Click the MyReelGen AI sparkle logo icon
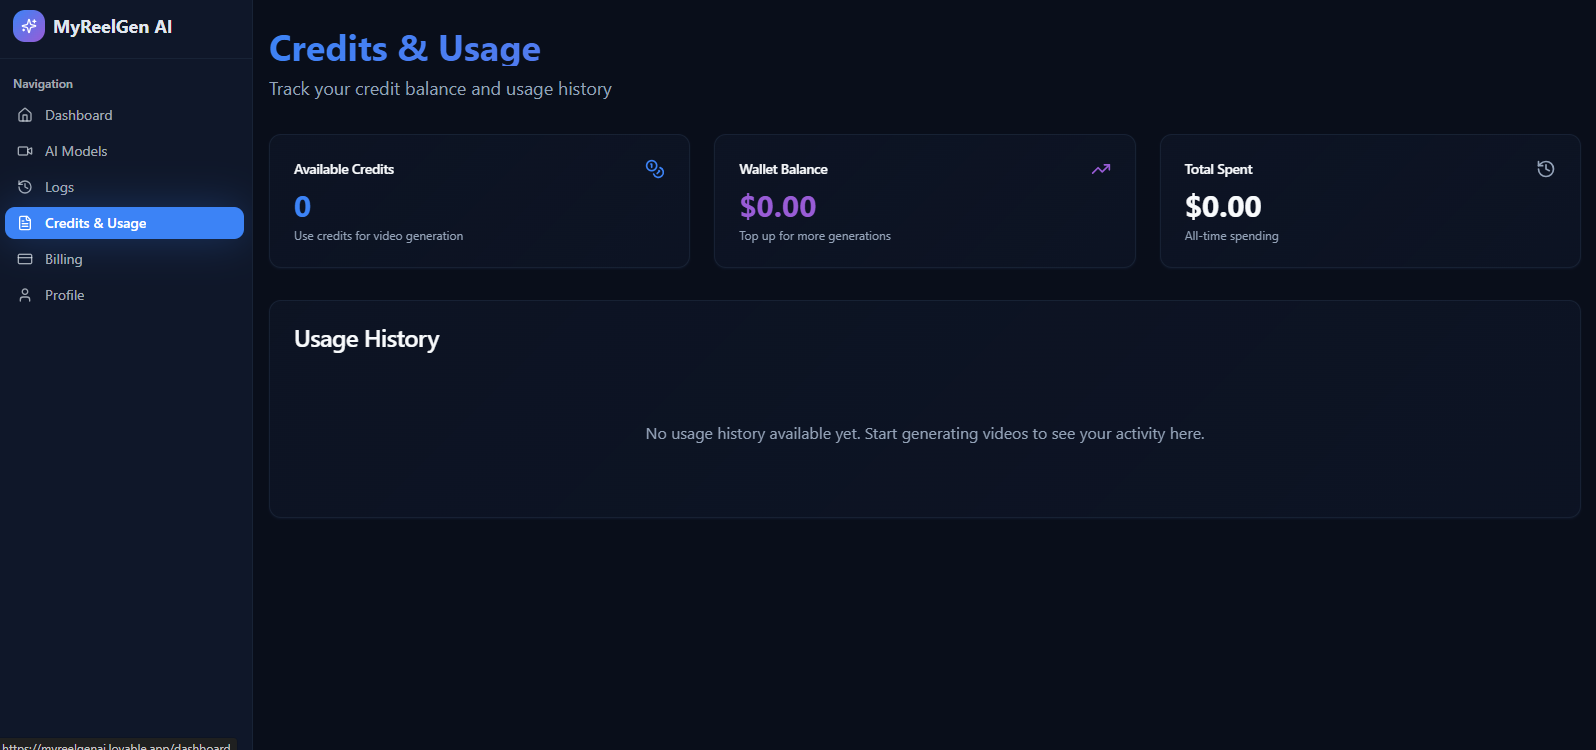Image resolution: width=1596 pixels, height=750 pixels. [28, 25]
